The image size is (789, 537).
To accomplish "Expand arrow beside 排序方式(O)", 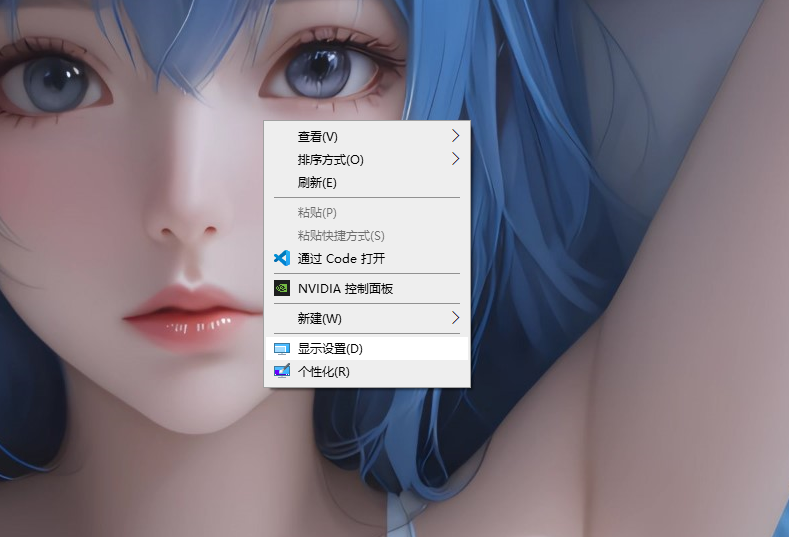I will pos(455,159).
